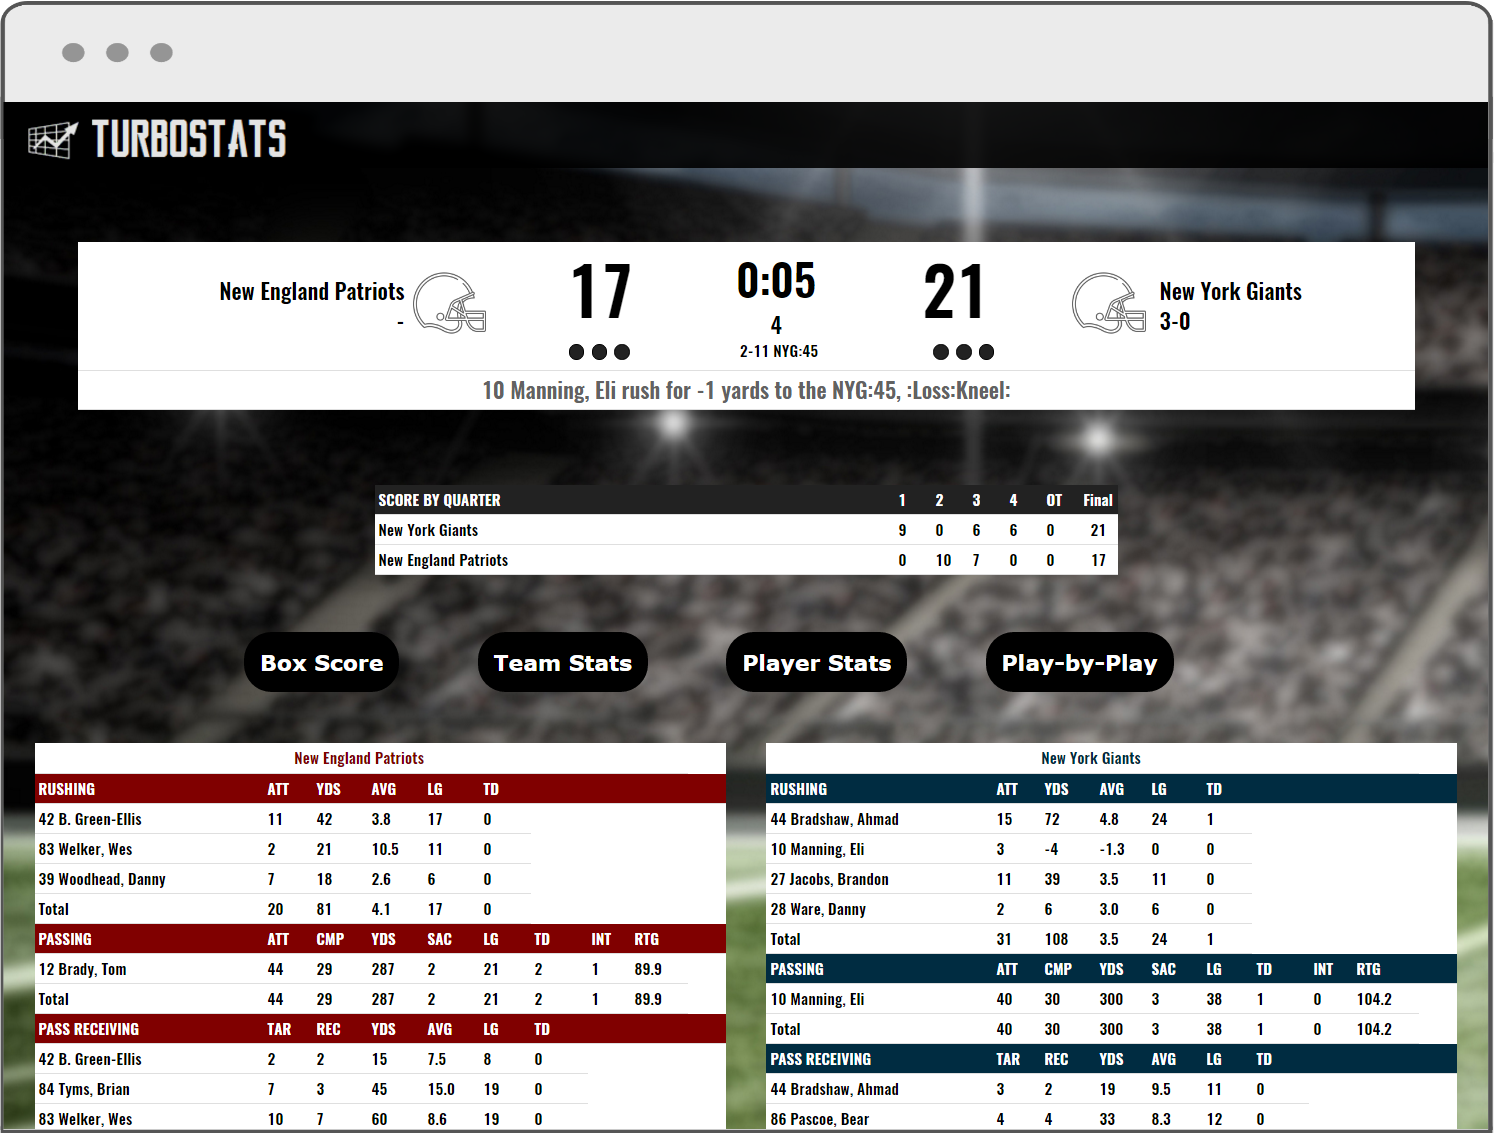Click Brady's 89.9 passer rating
This screenshot has width=1494, height=1133.
tap(648, 969)
